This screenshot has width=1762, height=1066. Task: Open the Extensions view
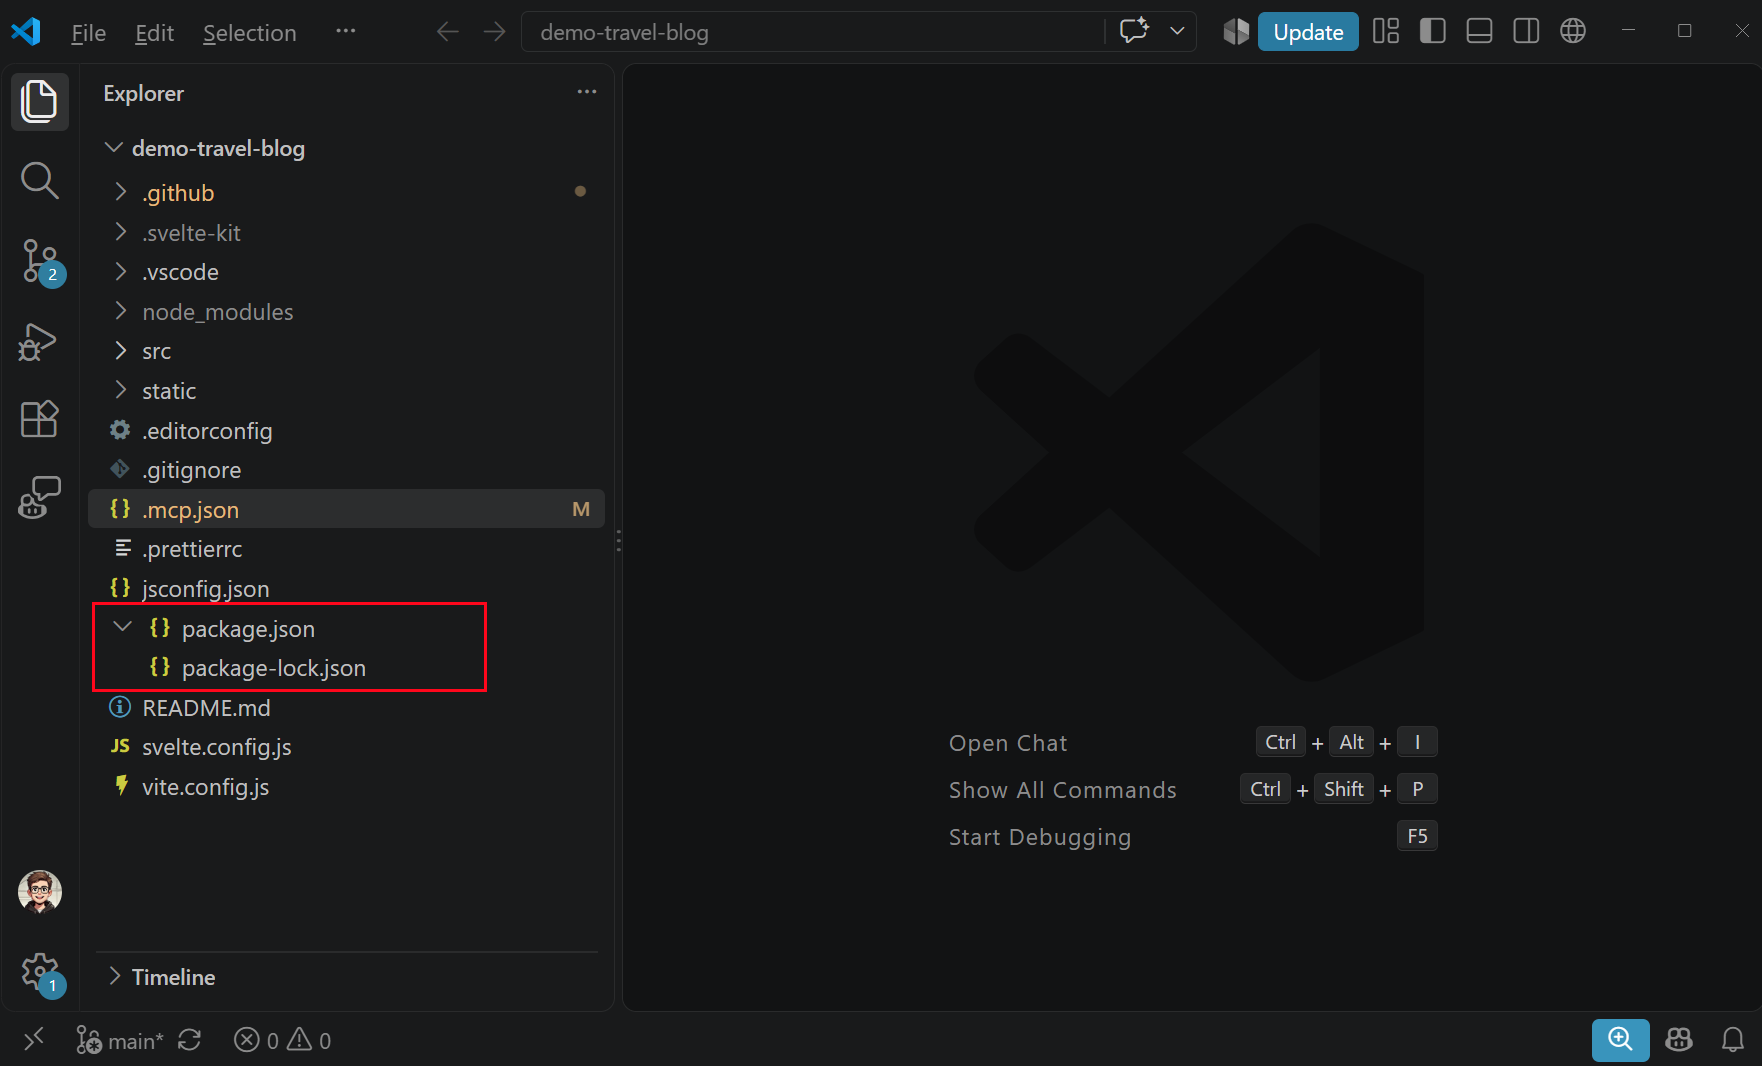point(40,419)
